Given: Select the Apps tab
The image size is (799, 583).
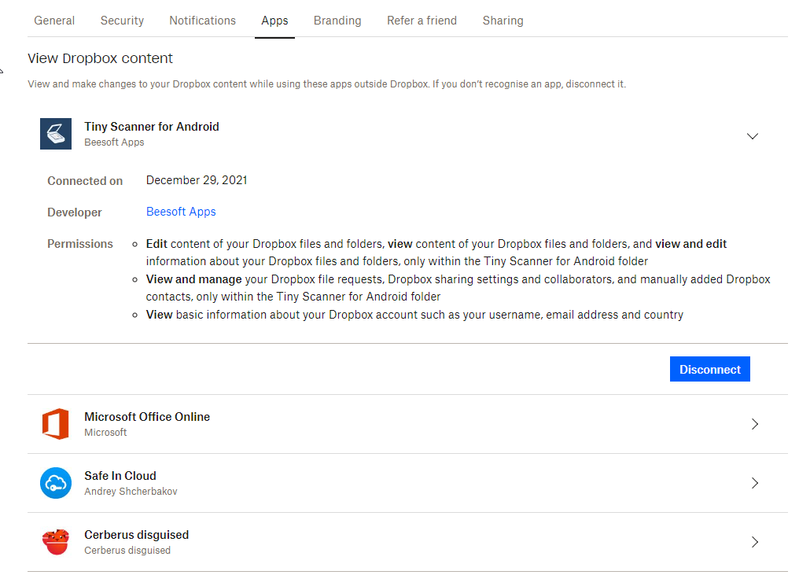Looking at the screenshot, I should click(274, 20).
